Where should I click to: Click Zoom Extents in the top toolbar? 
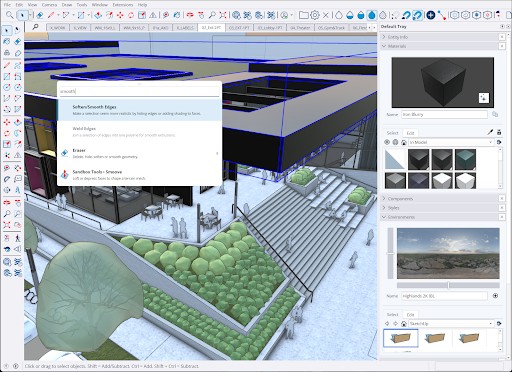pyautogui.click(x=223, y=15)
